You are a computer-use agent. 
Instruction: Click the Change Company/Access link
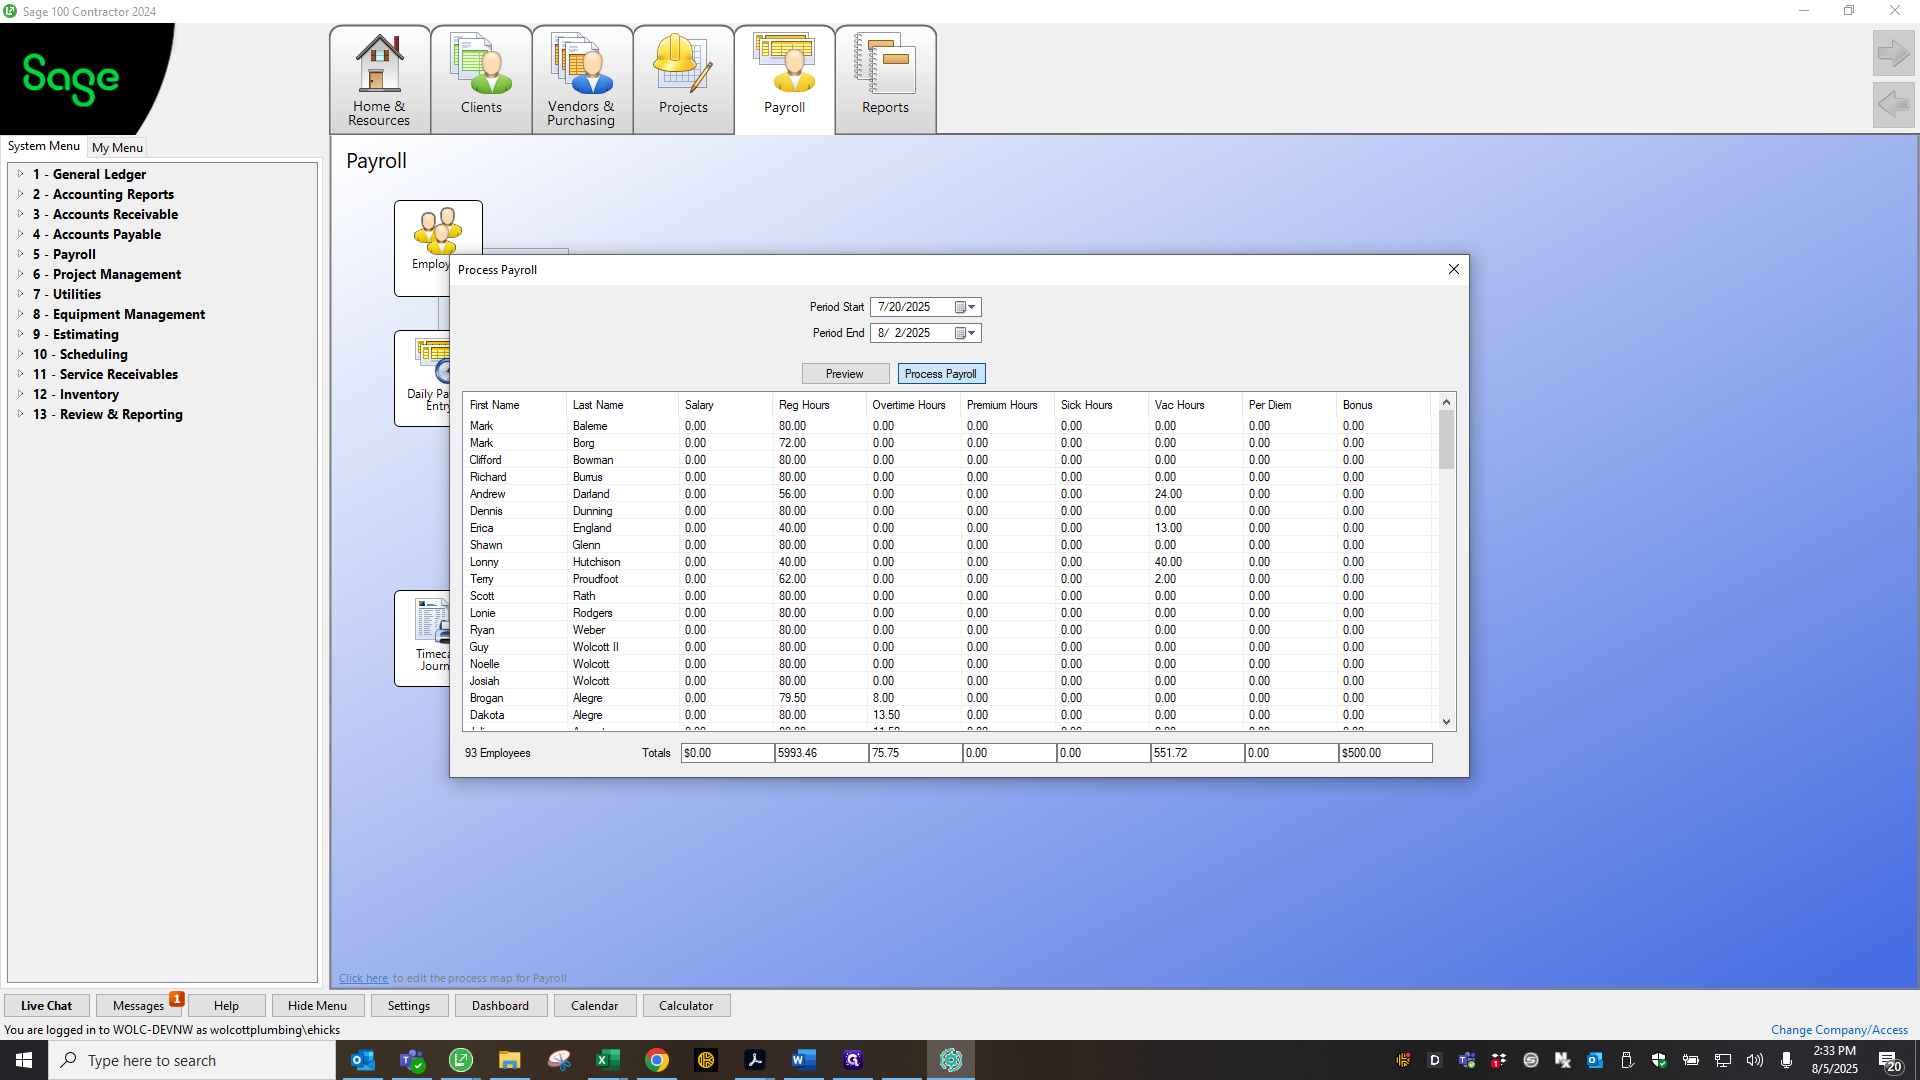point(1839,1030)
